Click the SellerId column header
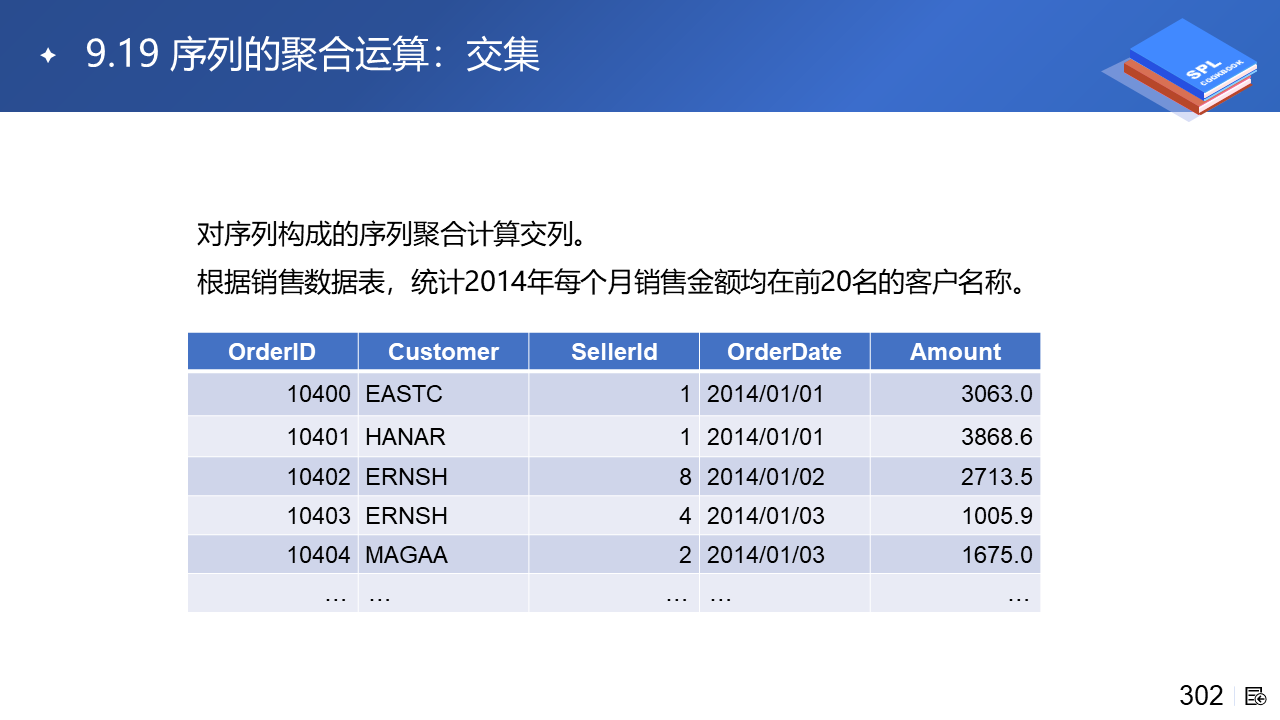 [x=614, y=352]
